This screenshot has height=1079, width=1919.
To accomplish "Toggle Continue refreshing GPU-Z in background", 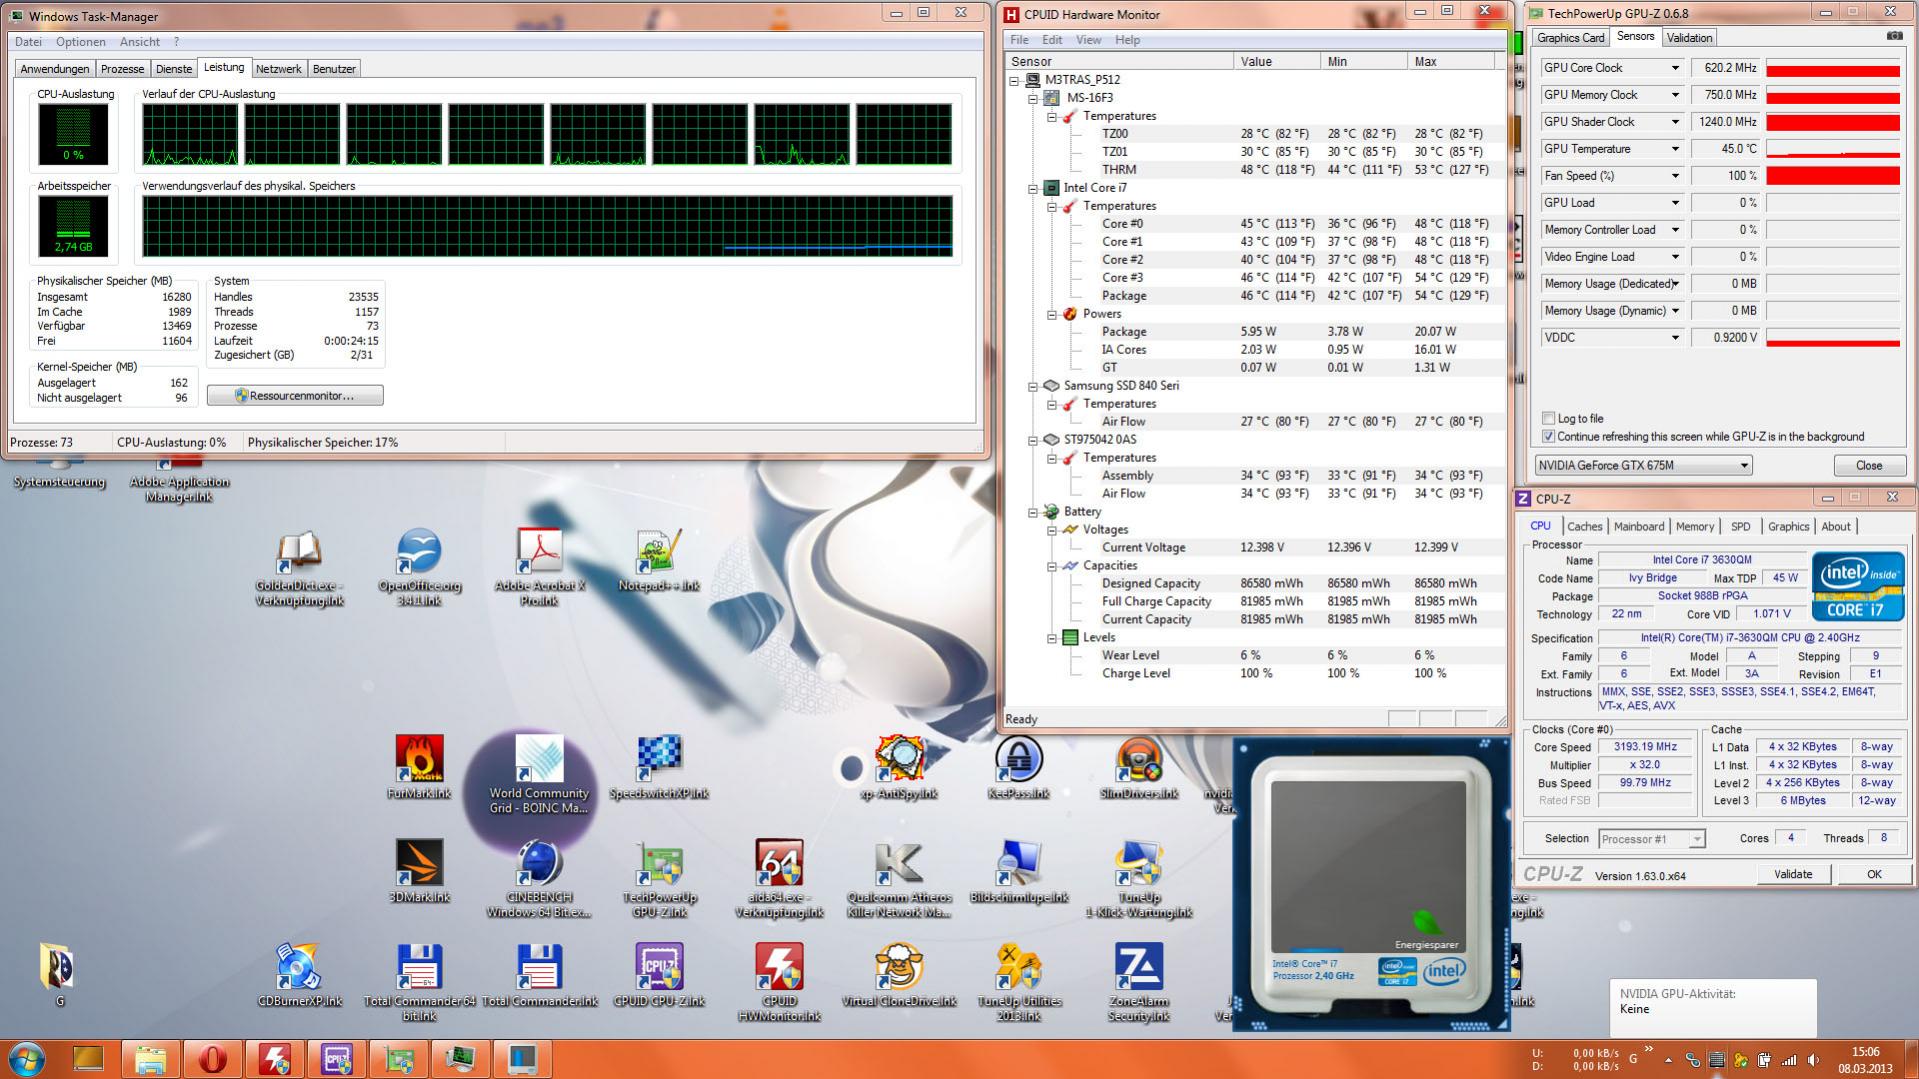I will [1549, 437].
